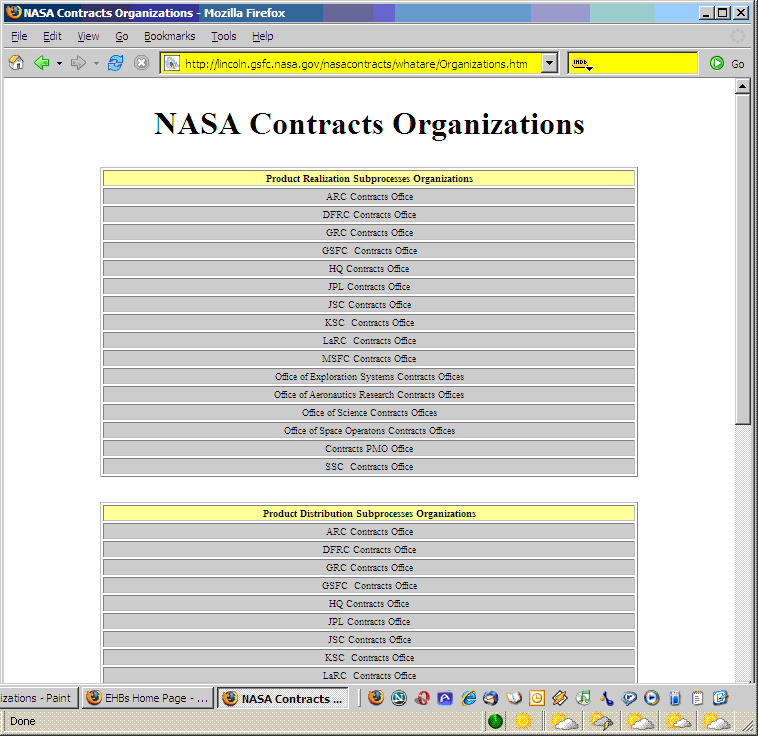Click the Forward arrow button
Image resolution: width=758 pixels, height=736 pixels.
(x=78, y=63)
